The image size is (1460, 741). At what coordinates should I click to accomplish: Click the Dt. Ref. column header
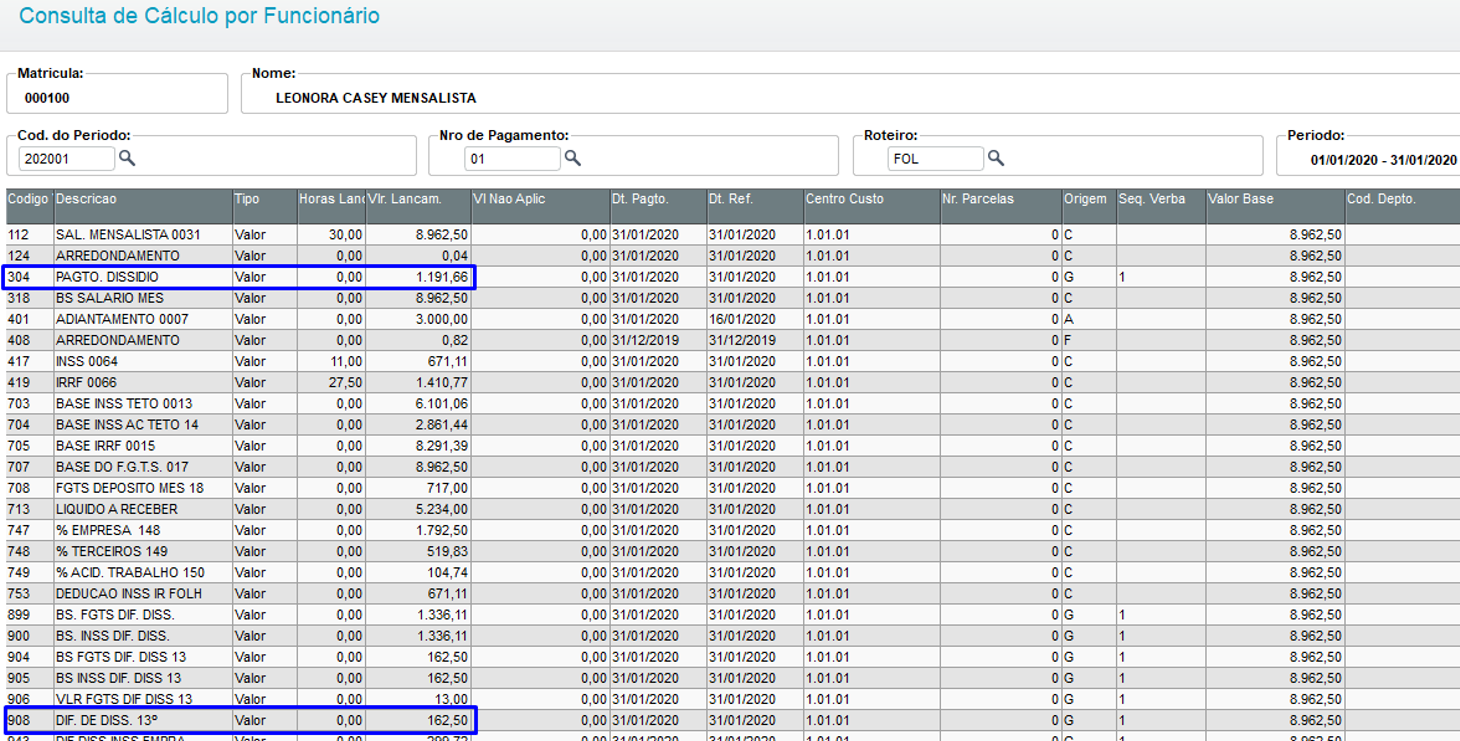[755, 206]
